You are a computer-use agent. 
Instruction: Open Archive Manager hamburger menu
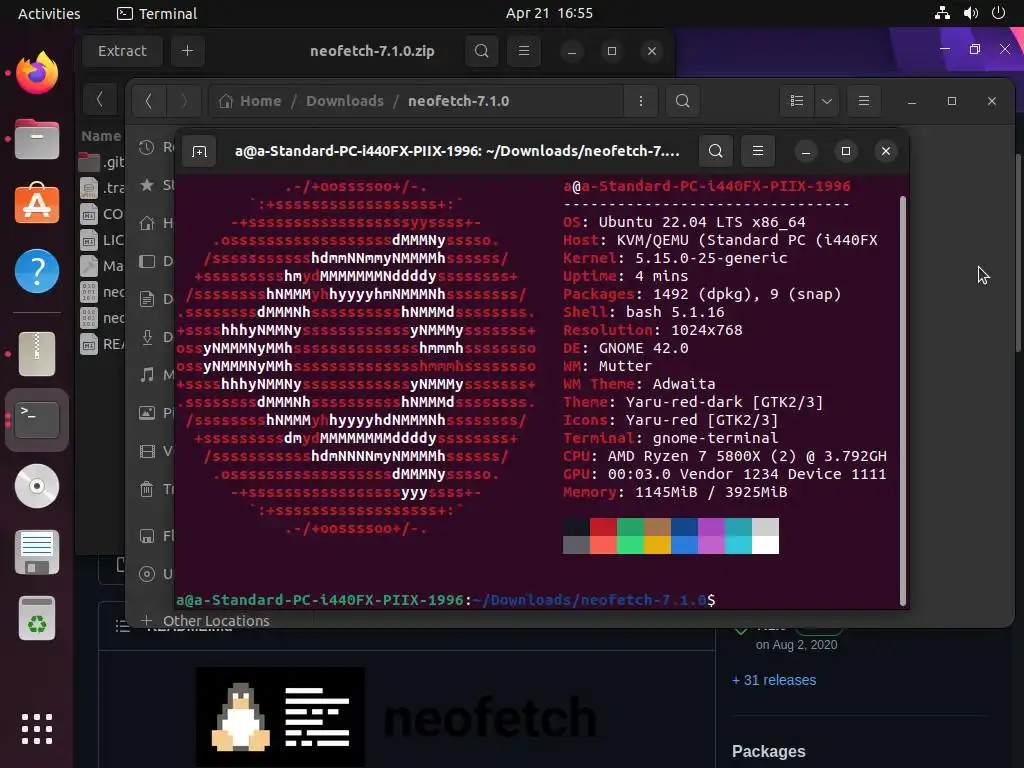coord(524,51)
